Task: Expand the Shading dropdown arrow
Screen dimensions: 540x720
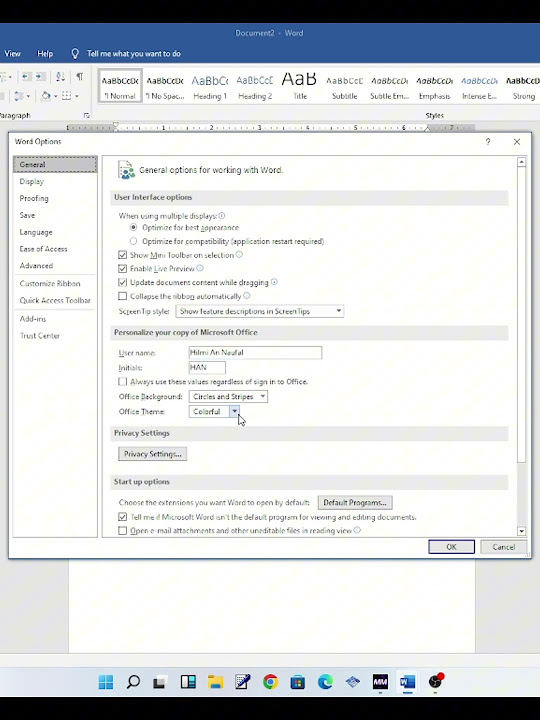Action: 56,96
